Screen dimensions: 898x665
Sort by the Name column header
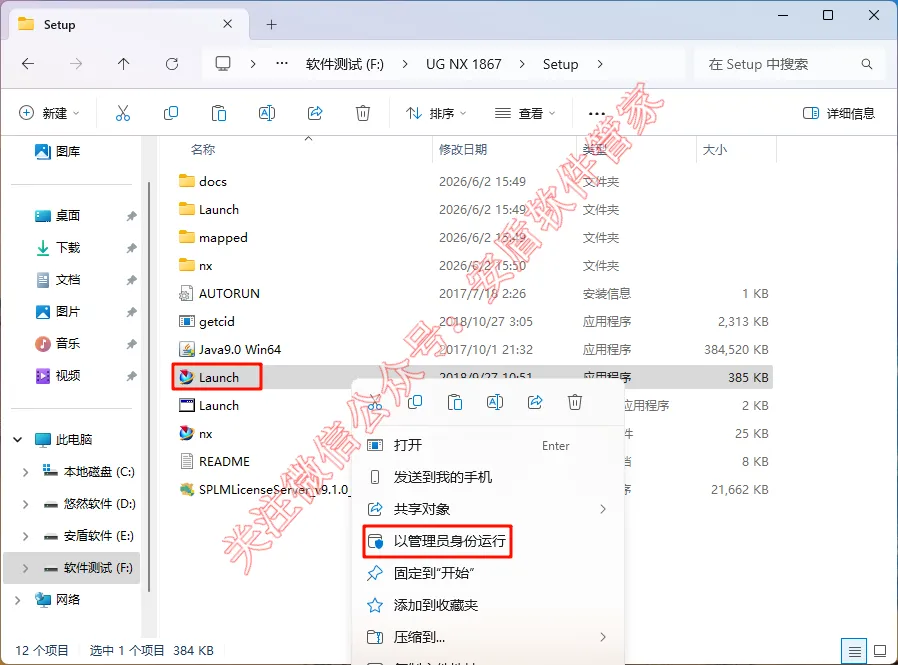[203, 149]
